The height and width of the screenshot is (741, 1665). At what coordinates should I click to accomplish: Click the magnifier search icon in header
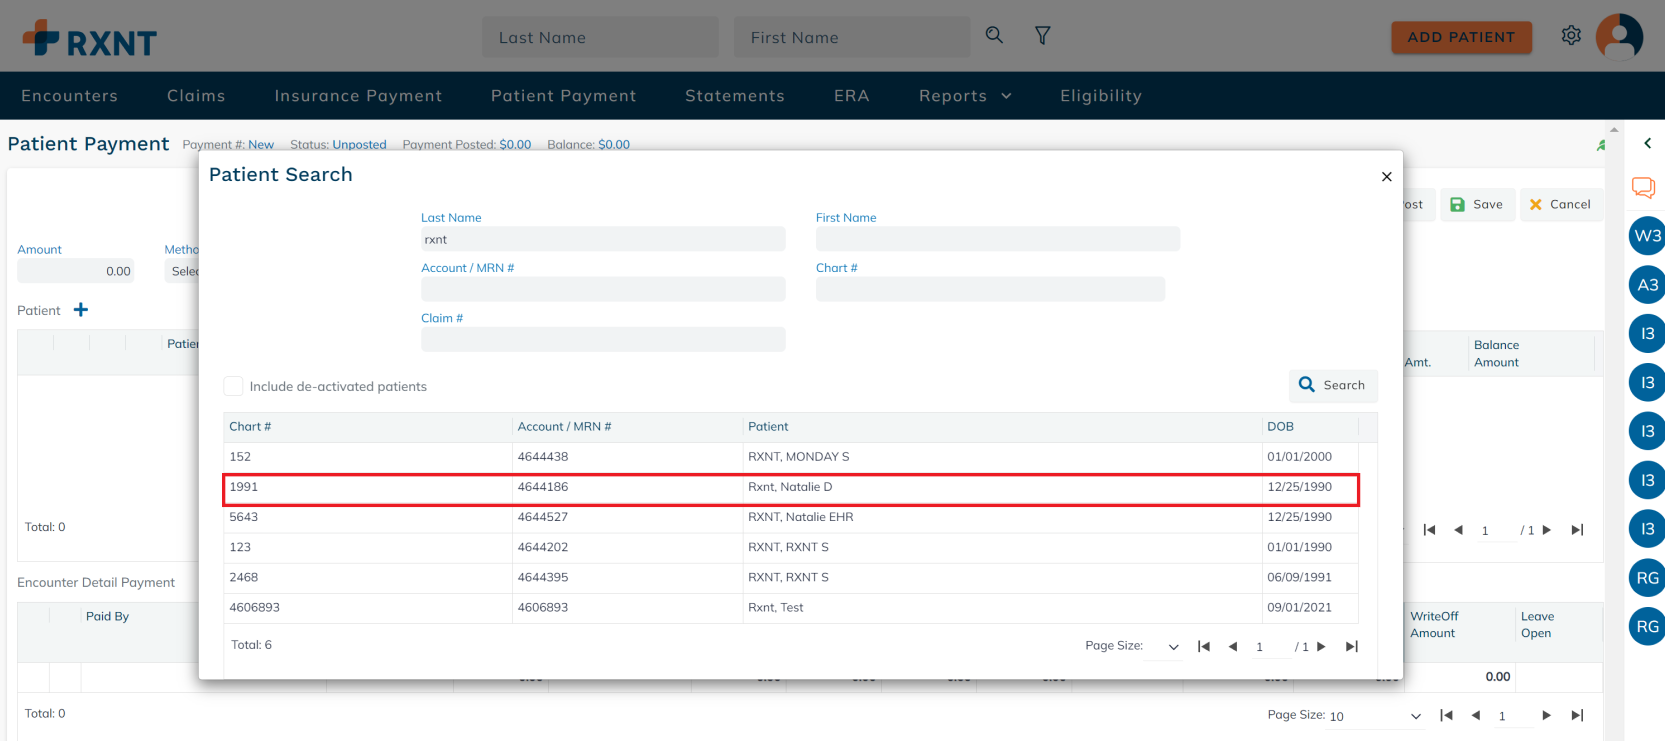[994, 35]
